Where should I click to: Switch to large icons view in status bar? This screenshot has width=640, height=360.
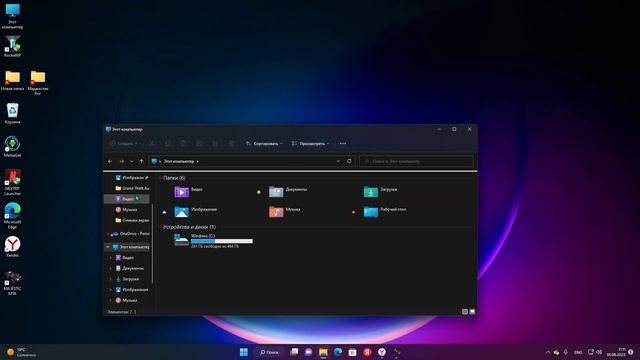click(x=472, y=312)
